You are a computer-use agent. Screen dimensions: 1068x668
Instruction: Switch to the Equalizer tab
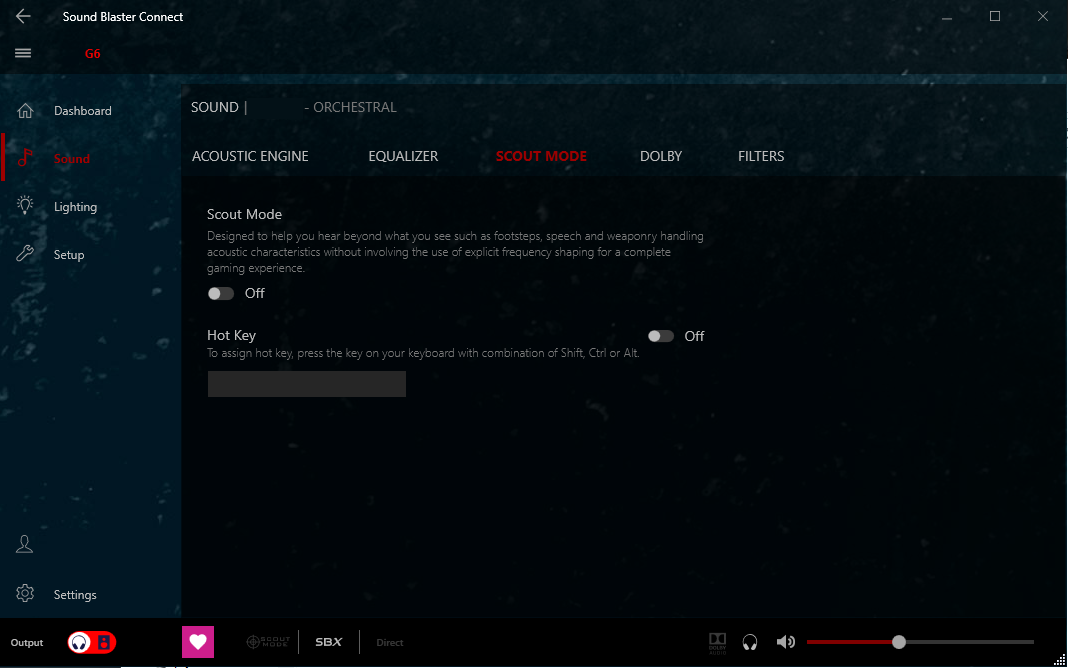(x=403, y=157)
